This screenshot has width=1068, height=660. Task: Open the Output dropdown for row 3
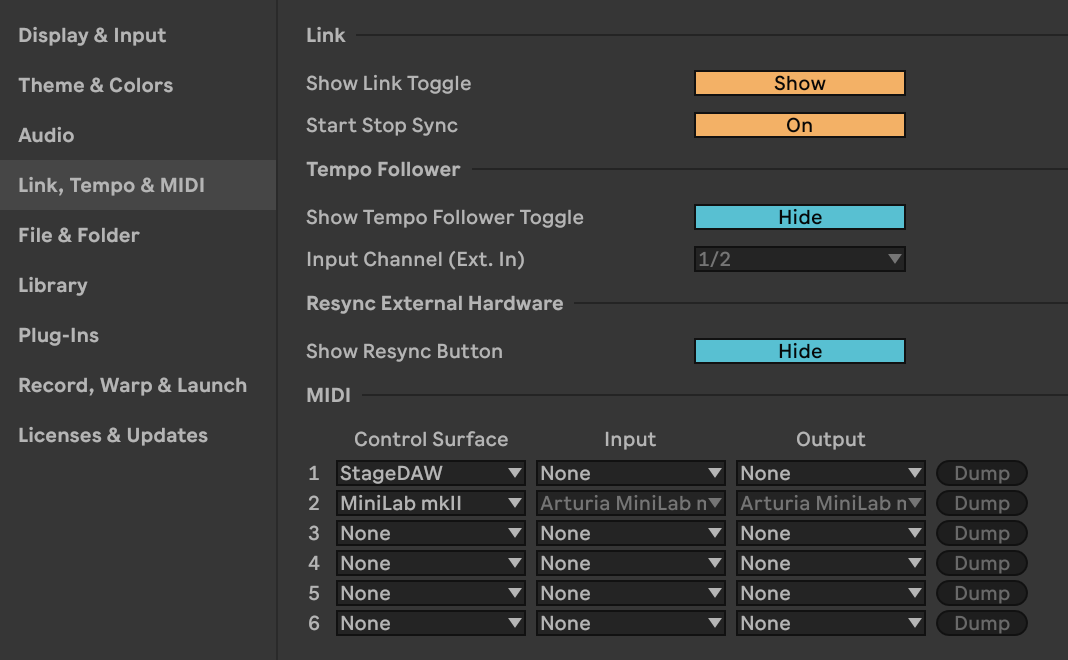(x=830, y=533)
